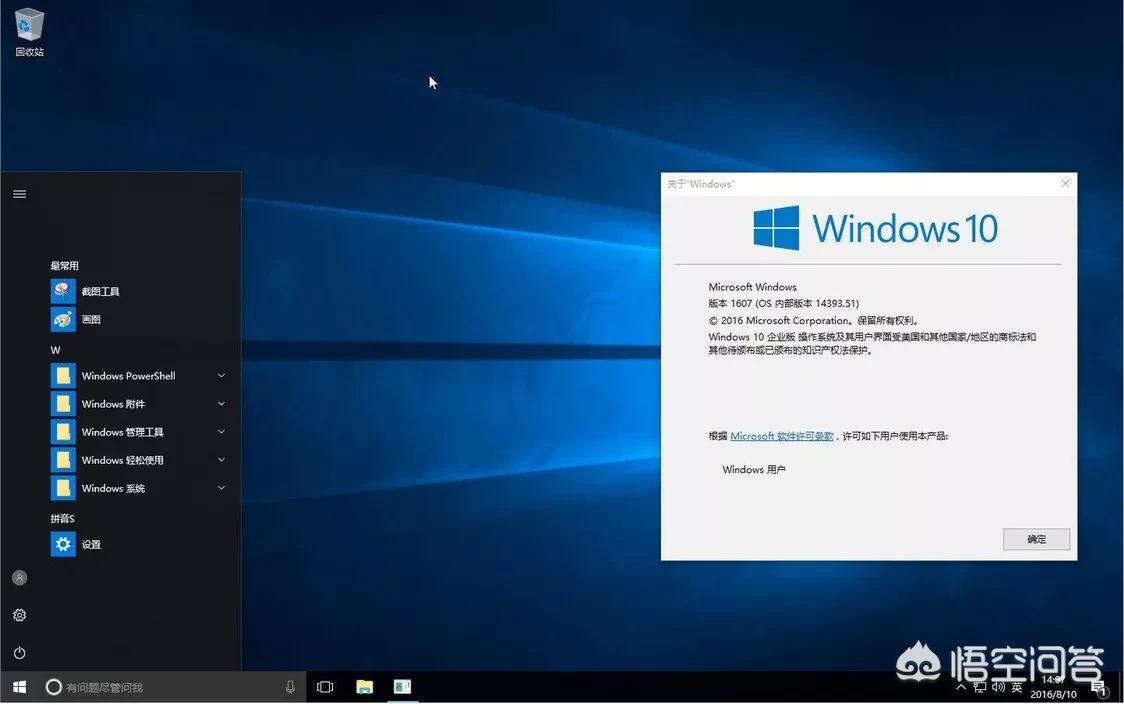Click the 英 input method indicator

point(1017,687)
